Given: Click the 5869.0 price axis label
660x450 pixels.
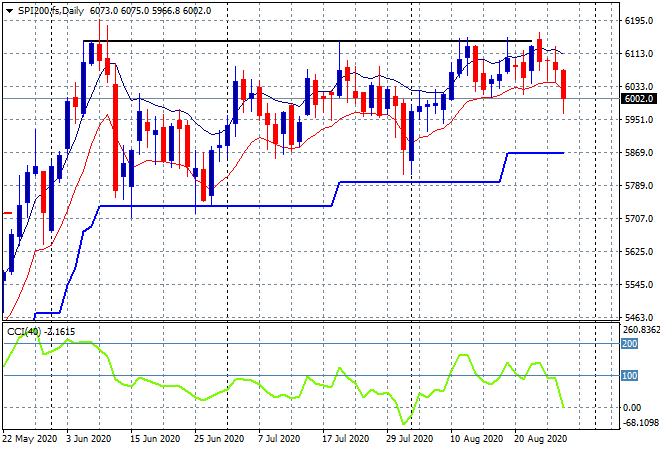Looking at the screenshot, I should tap(639, 152).
